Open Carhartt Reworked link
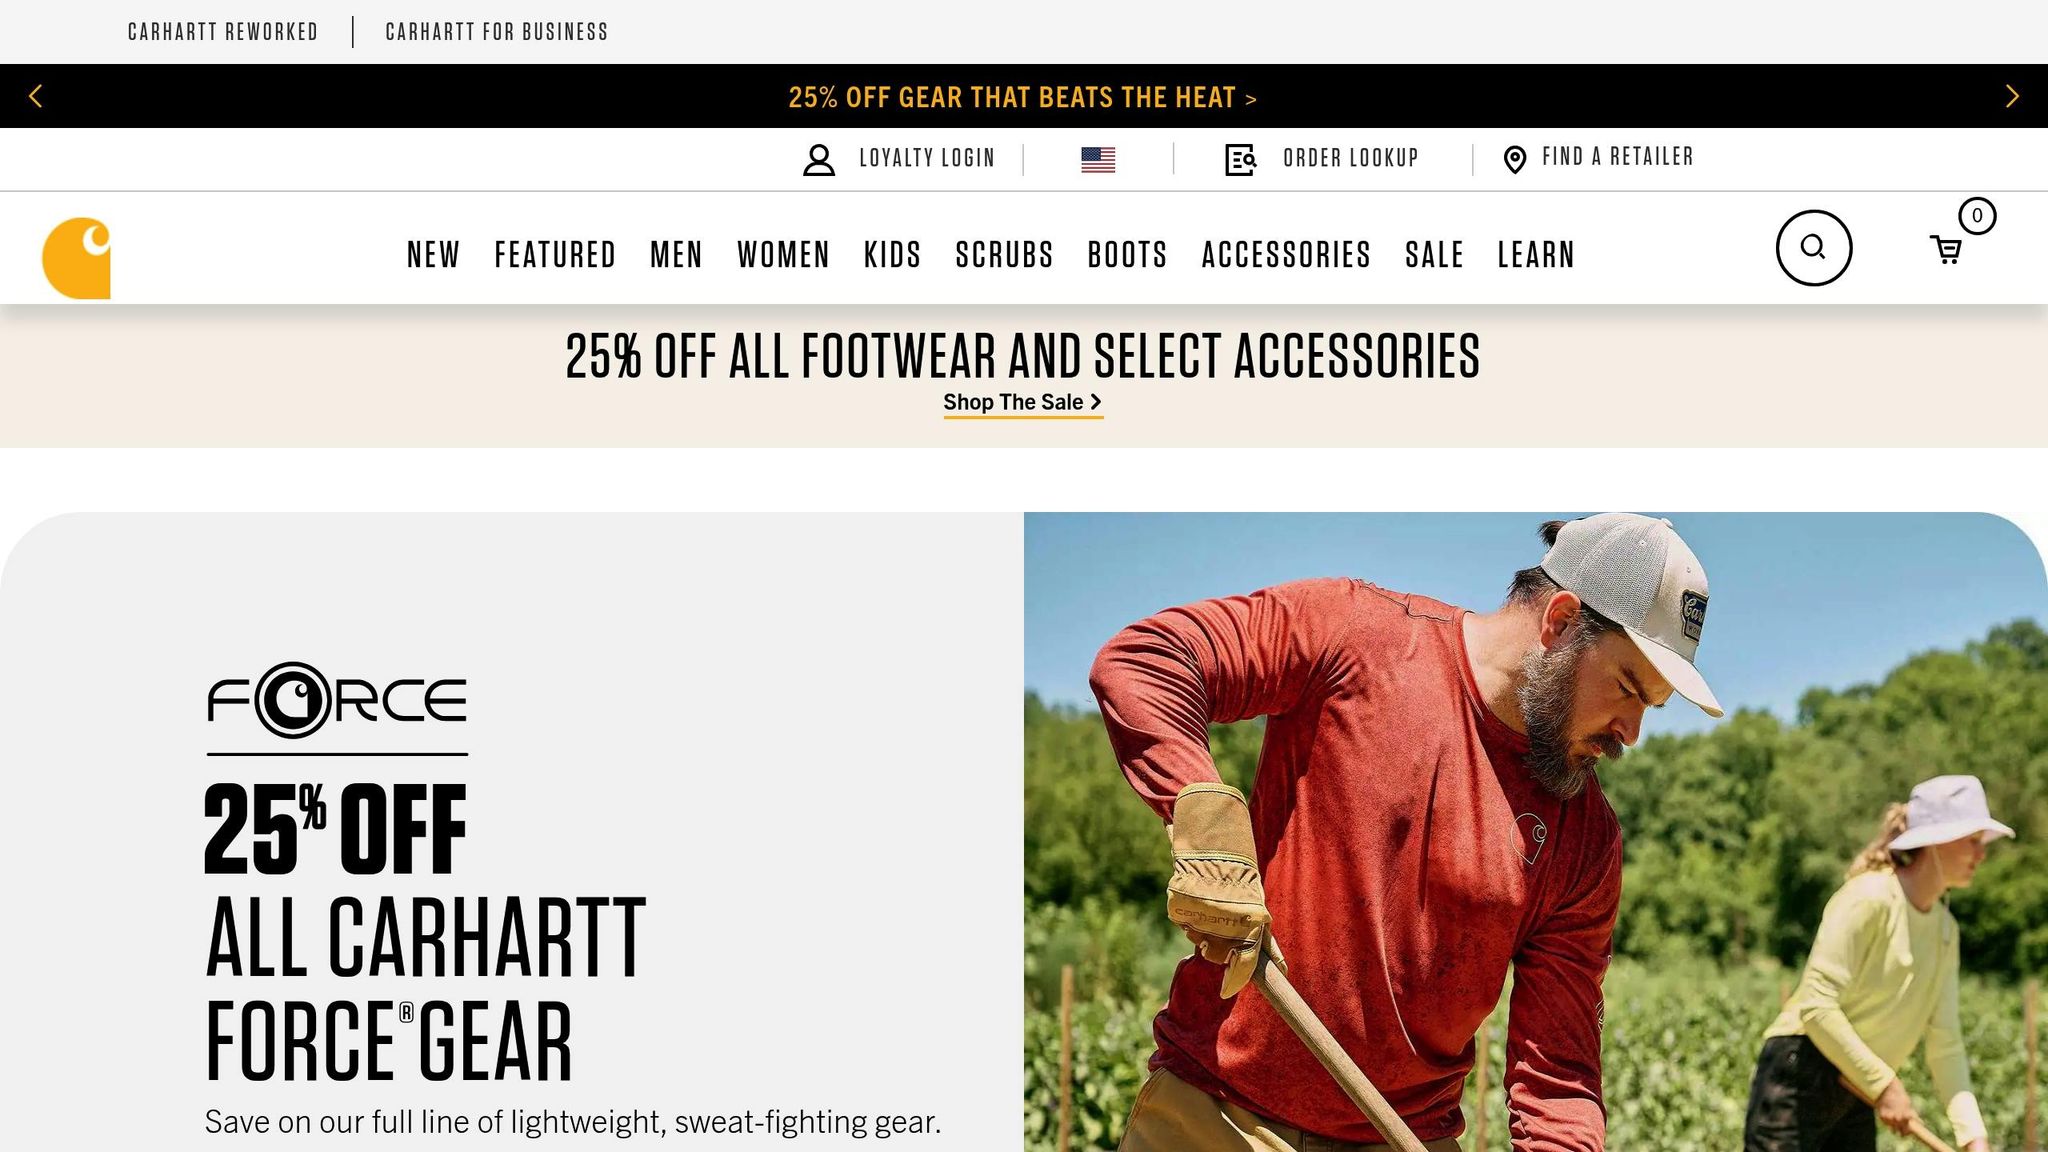Screen dimensions: 2048x1152 pyautogui.click(x=223, y=32)
